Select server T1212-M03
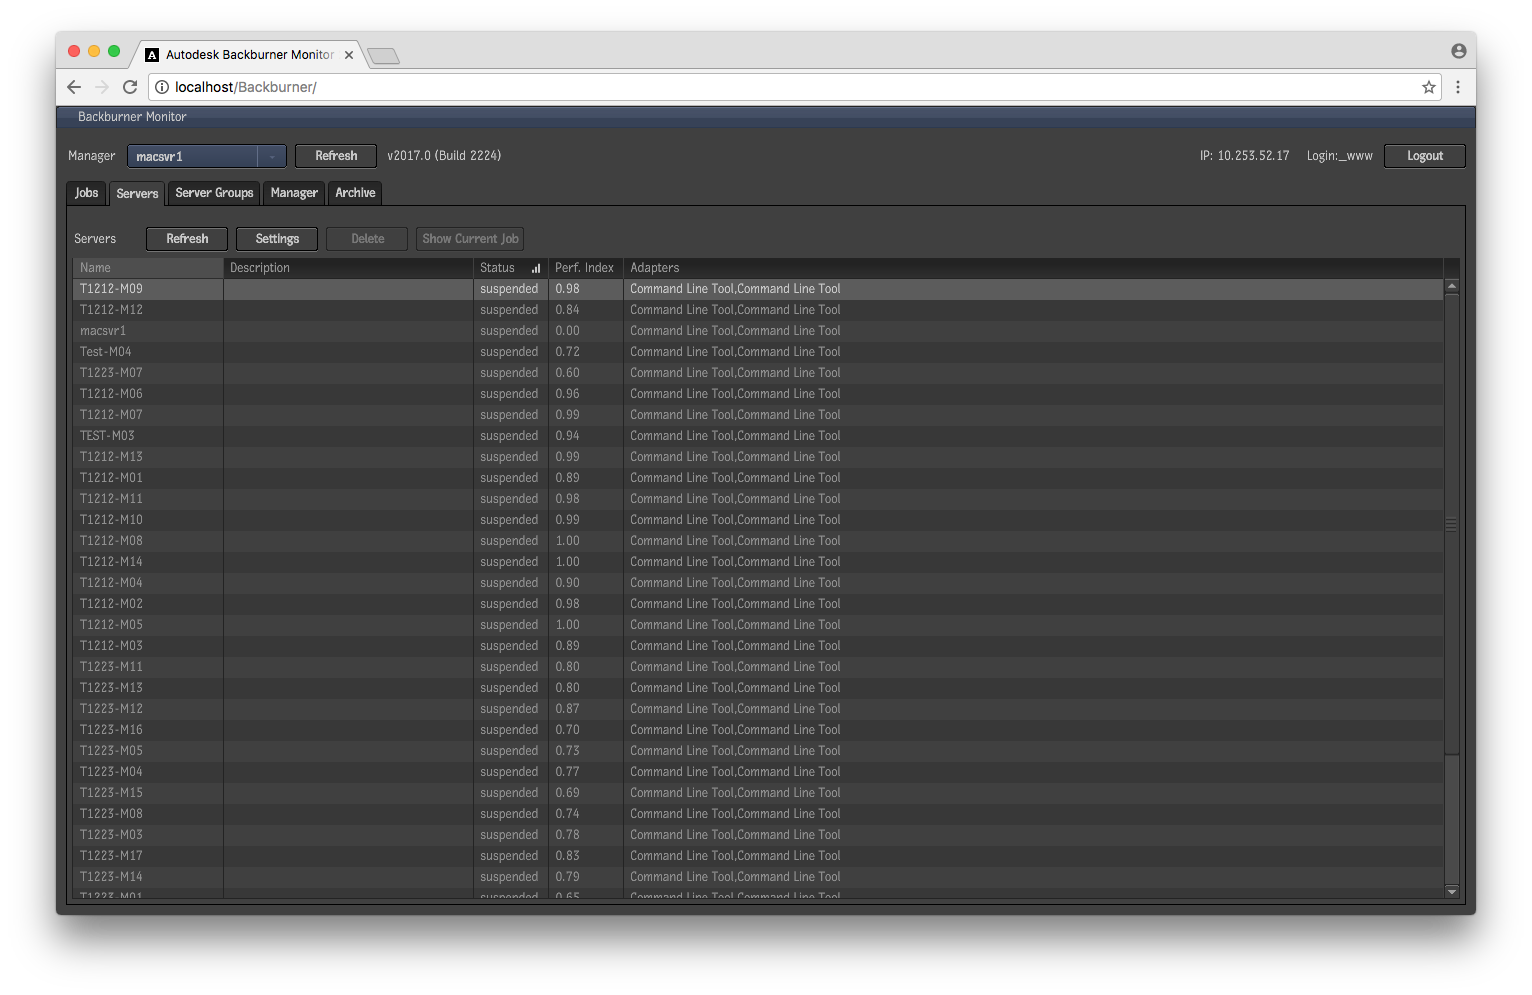The height and width of the screenshot is (995, 1532). [x=758, y=646]
